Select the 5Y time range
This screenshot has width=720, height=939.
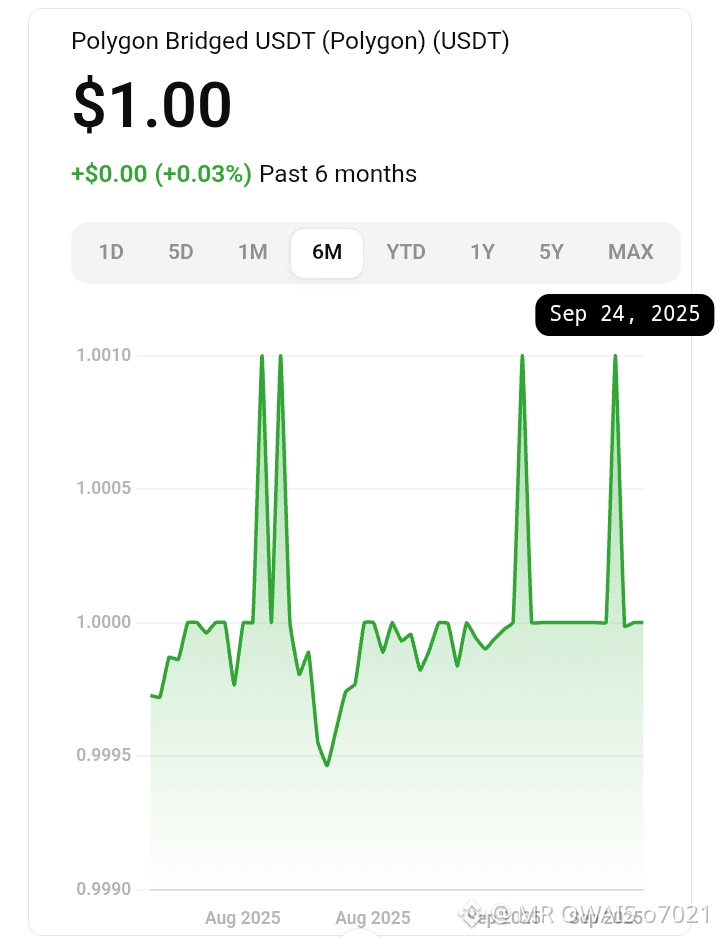pos(552,252)
